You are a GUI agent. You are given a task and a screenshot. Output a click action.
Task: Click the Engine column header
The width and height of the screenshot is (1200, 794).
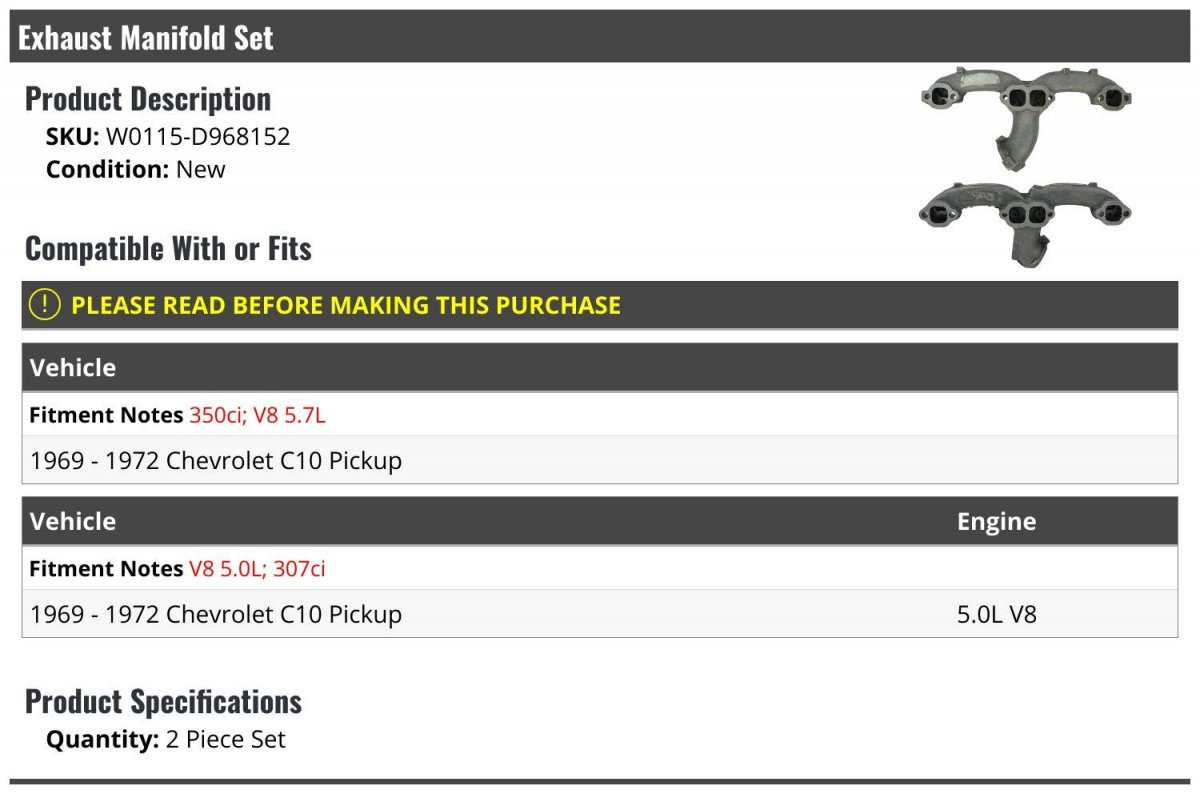pos(996,521)
